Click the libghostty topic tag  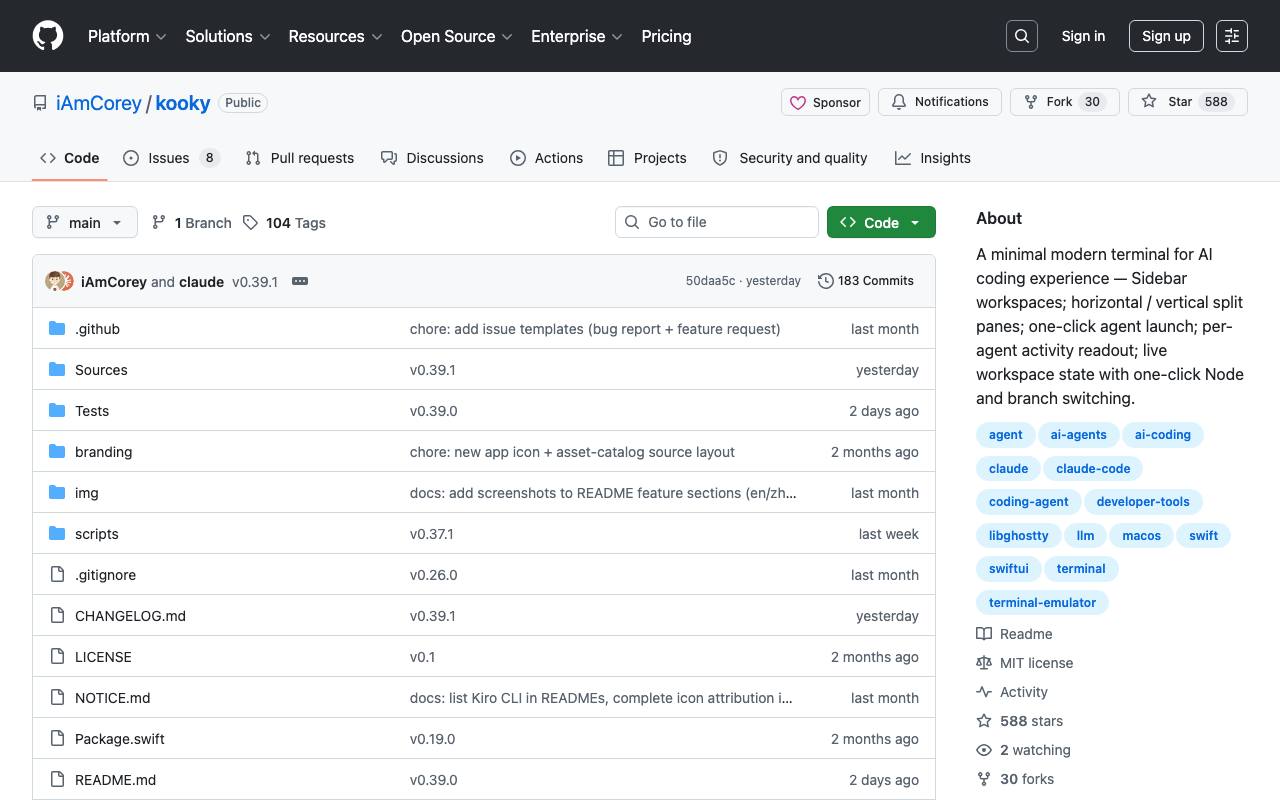(x=1018, y=535)
